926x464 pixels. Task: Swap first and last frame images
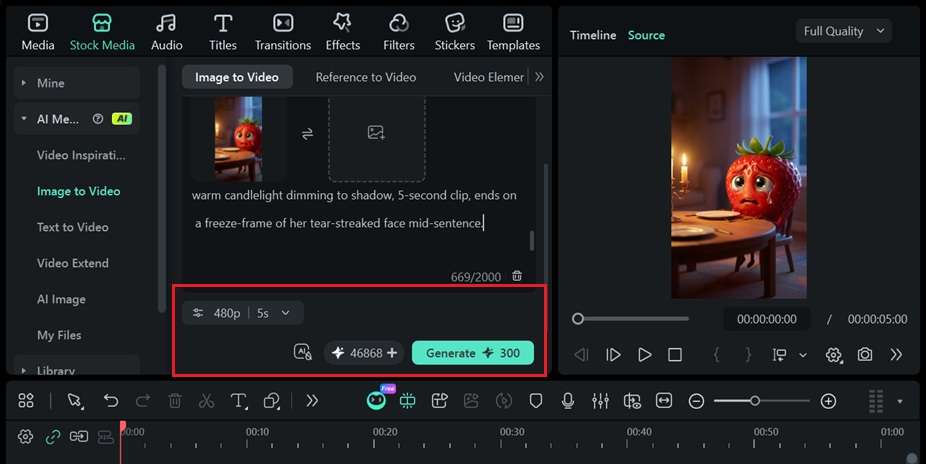(307, 135)
